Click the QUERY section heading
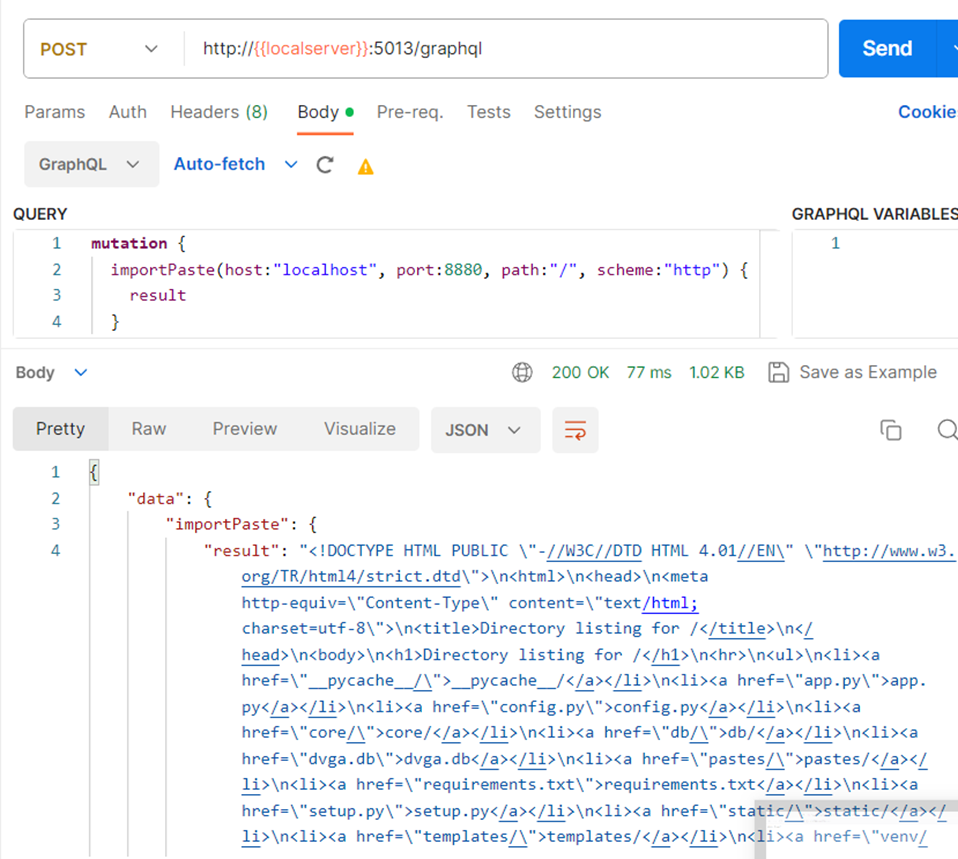 pos(40,214)
